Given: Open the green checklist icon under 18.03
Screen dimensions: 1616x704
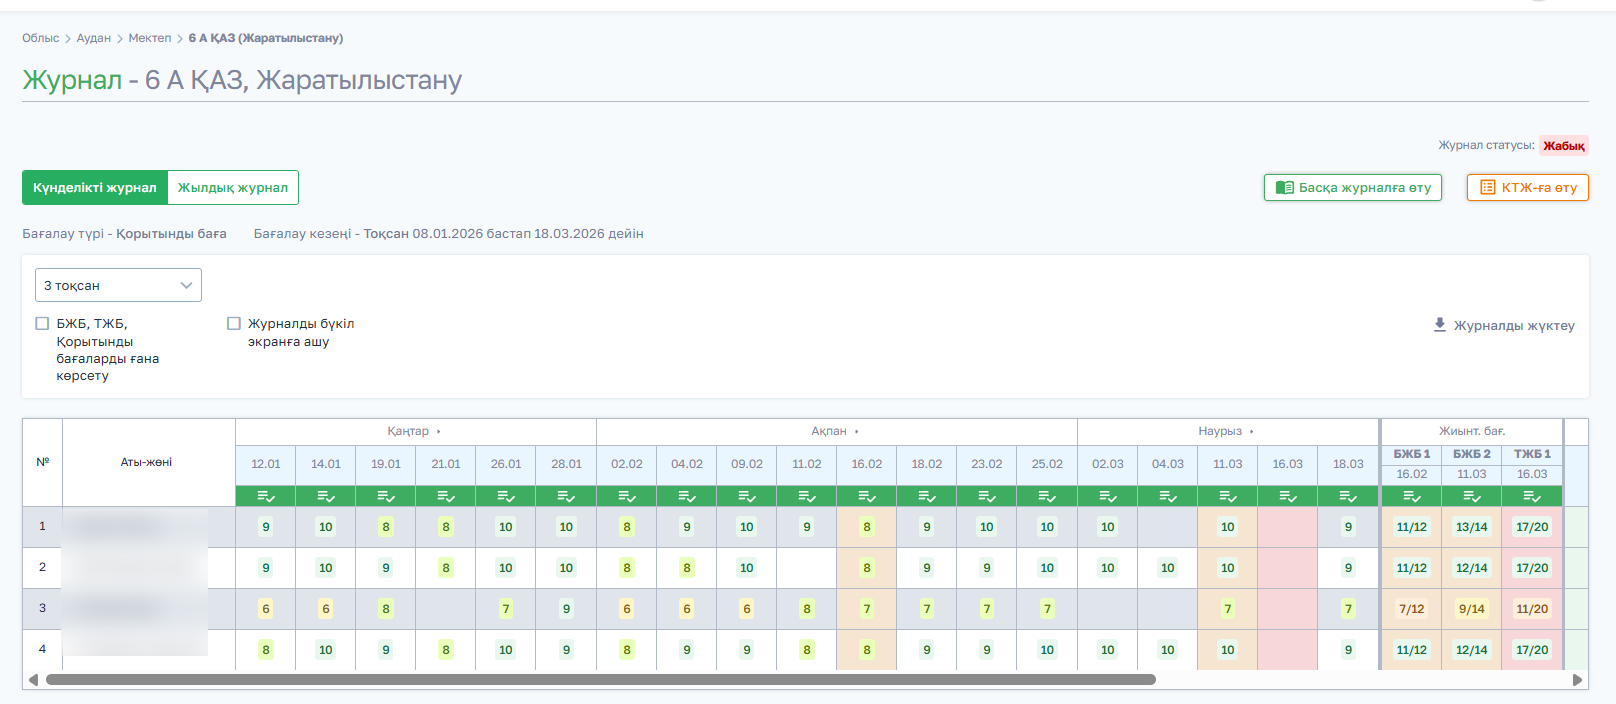Looking at the screenshot, I should point(1348,496).
